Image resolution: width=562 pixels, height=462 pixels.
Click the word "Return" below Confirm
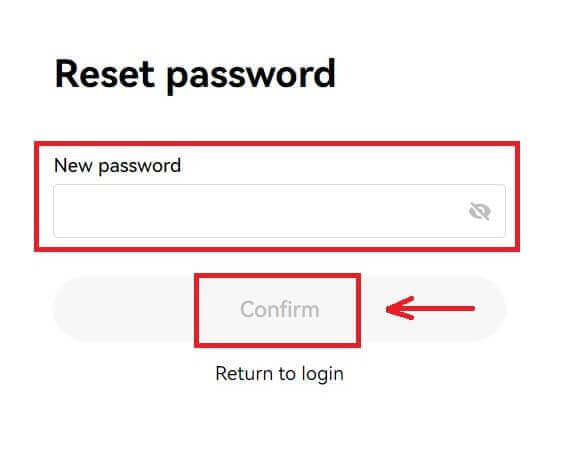click(244, 374)
